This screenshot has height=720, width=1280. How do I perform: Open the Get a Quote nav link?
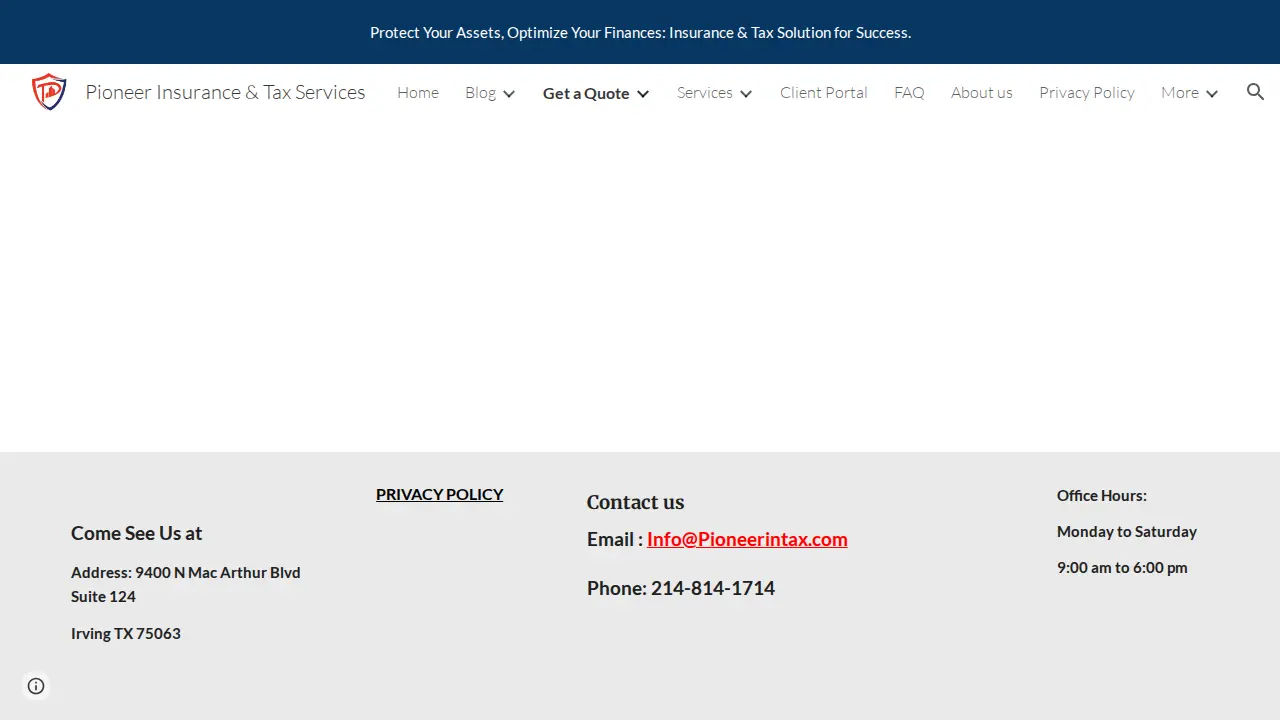pos(586,93)
